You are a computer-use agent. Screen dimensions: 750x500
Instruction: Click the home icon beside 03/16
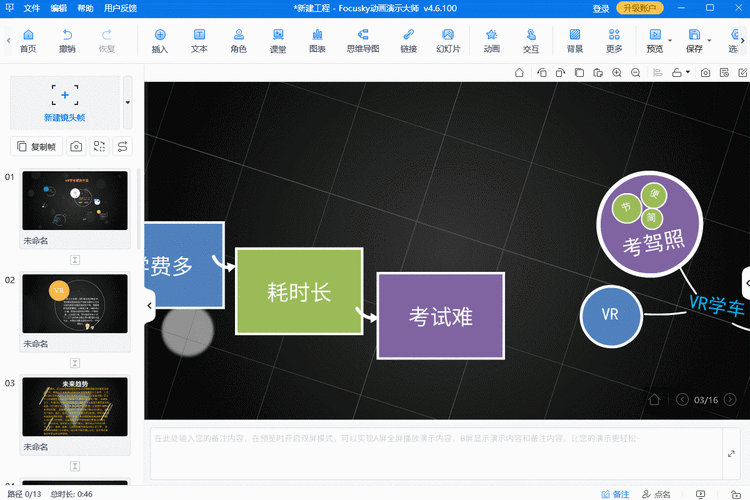(x=654, y=400)
